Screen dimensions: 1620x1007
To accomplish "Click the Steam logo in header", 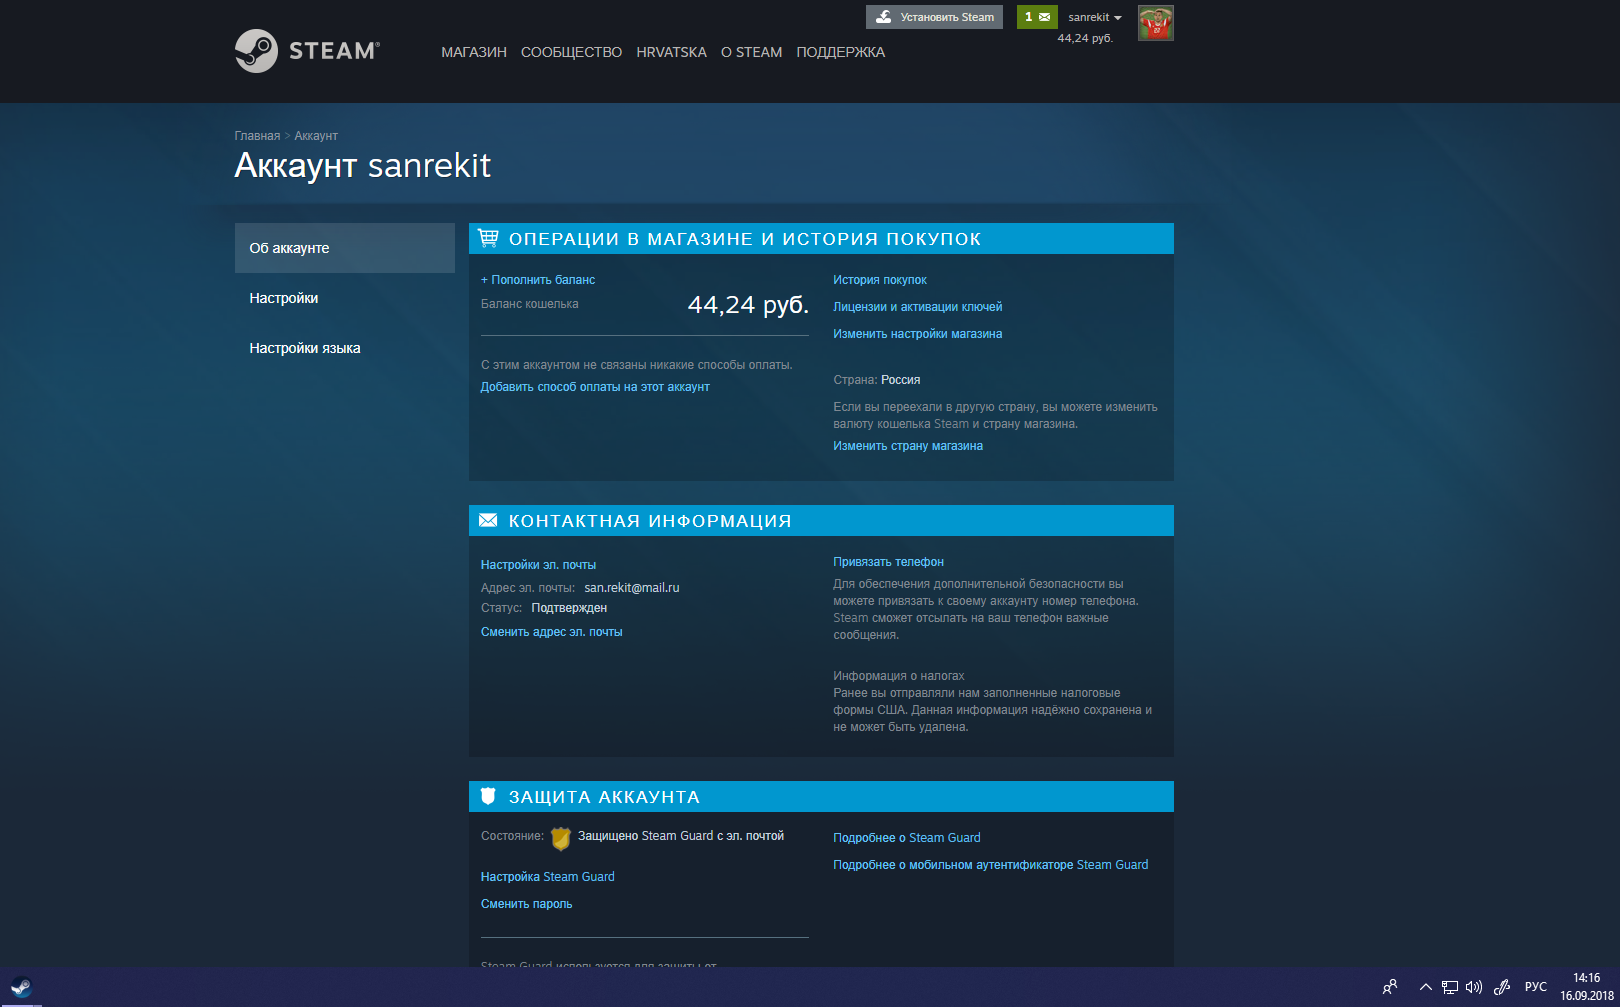I will (x=307, y=51).
